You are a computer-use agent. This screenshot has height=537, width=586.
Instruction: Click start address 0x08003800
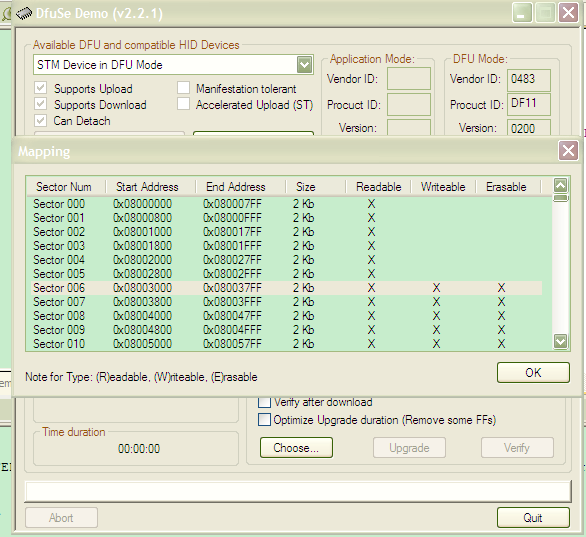(142, 302)
